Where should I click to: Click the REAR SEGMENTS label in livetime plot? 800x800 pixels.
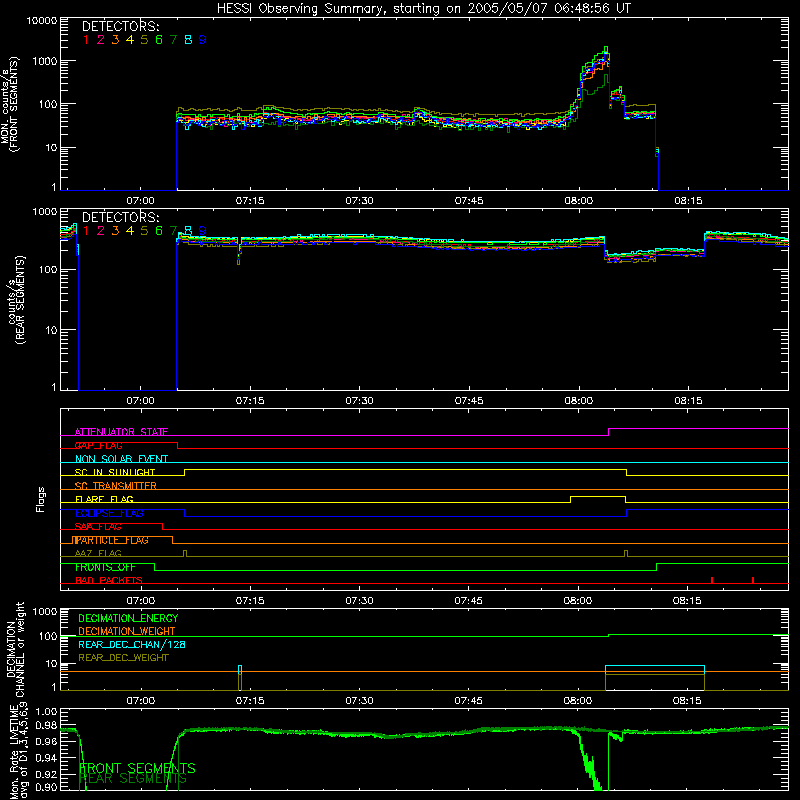[134, 779]
